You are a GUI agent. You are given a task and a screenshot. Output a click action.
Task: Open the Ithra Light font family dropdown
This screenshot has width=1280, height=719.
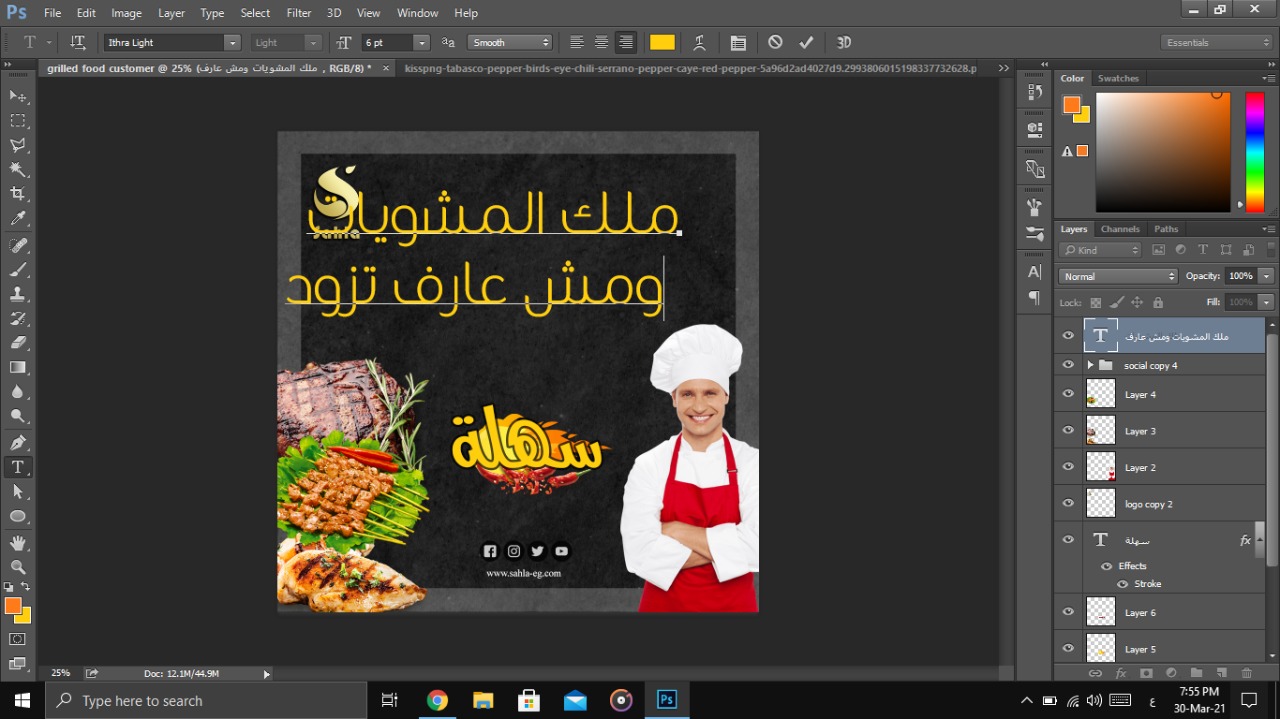(232, 43)
